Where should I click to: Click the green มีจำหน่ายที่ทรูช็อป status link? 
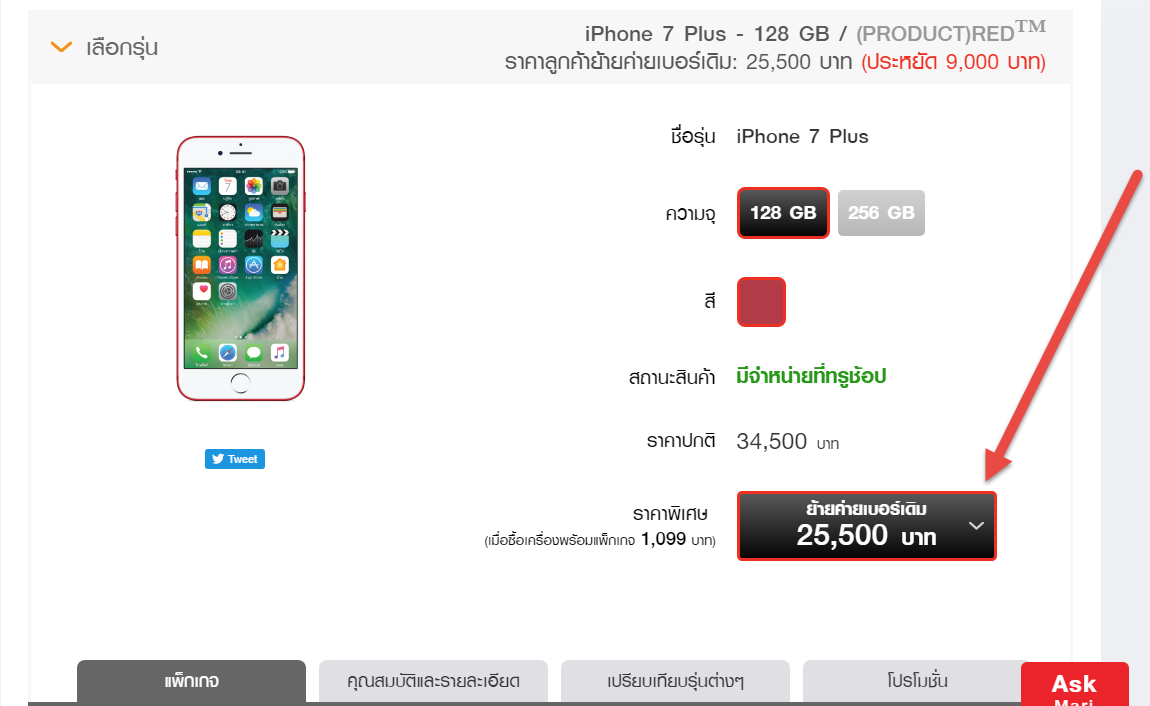[811, 376]
